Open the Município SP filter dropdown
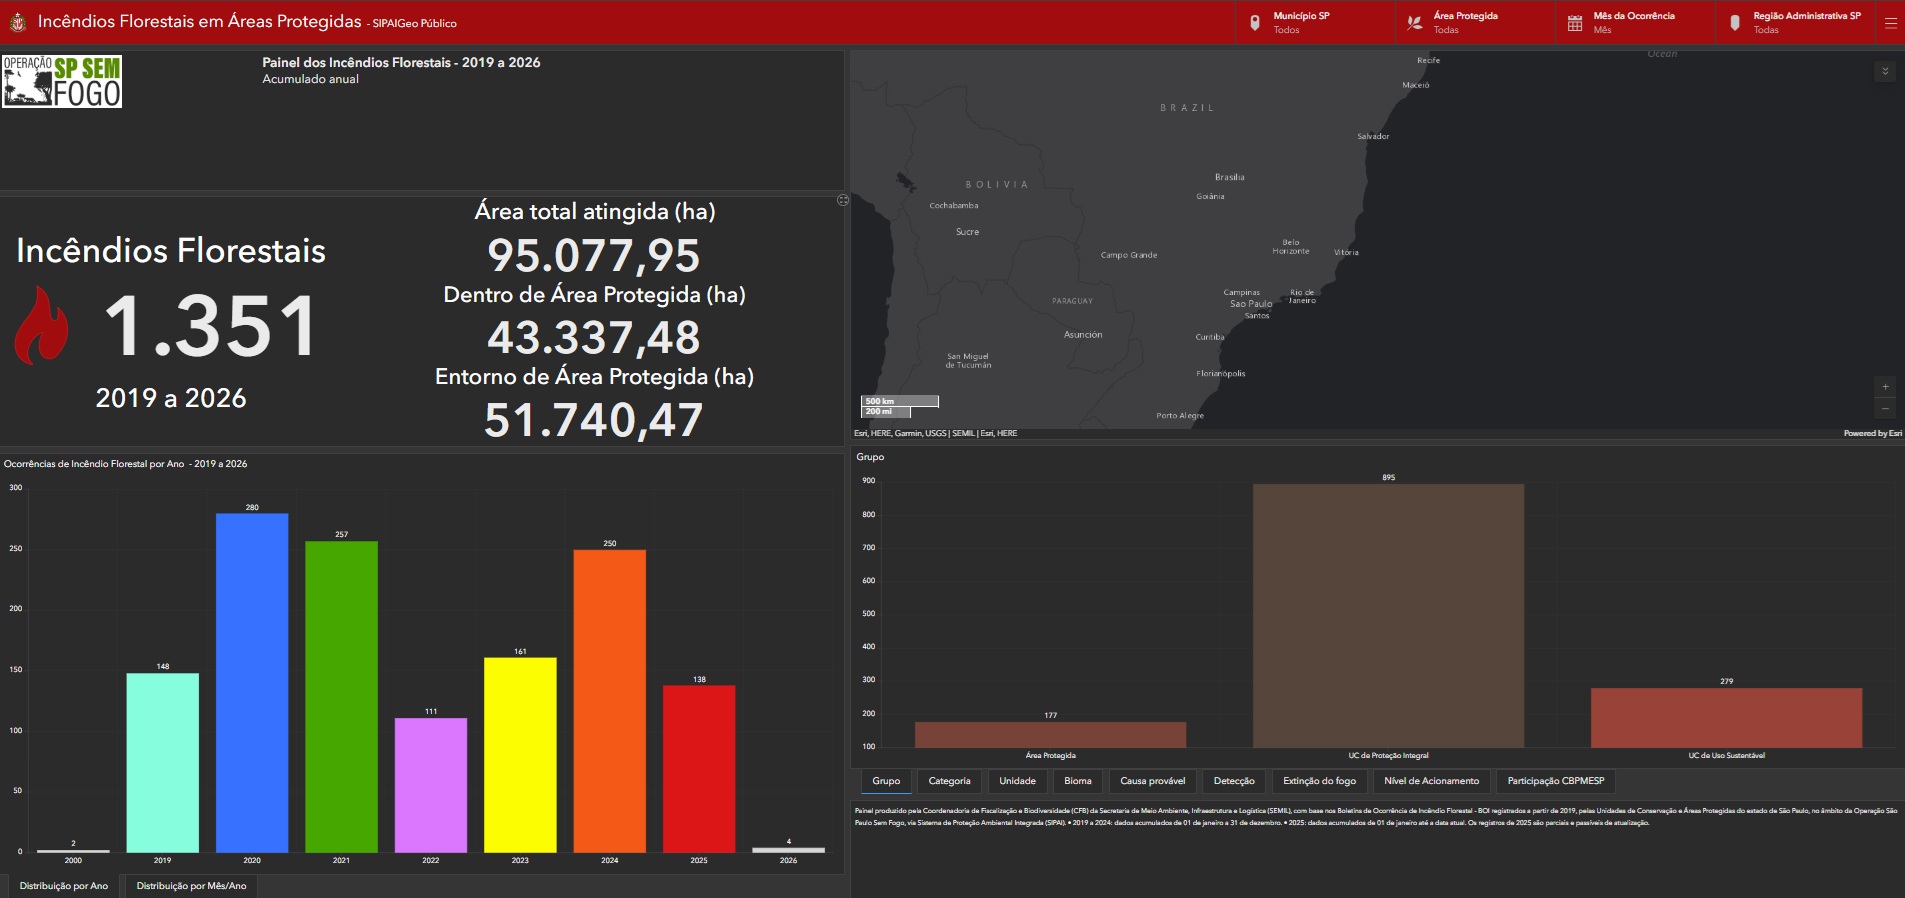1905x898 pixels. point(1316,22)
